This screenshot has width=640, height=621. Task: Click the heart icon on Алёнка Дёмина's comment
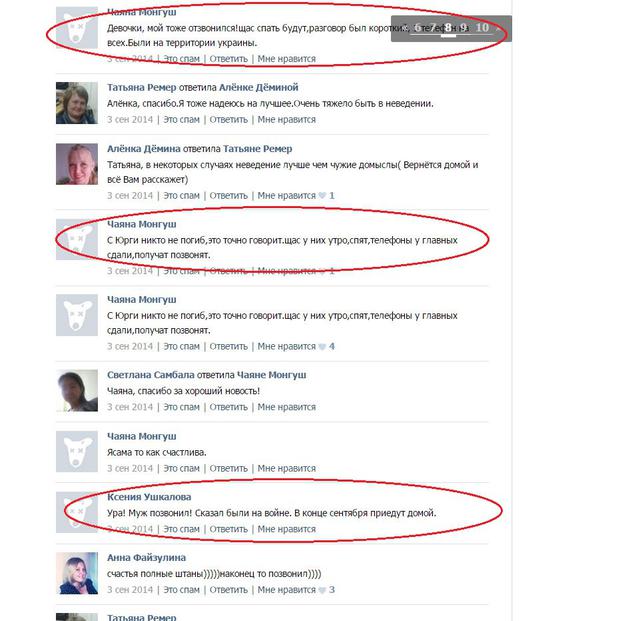pos(322,196)
